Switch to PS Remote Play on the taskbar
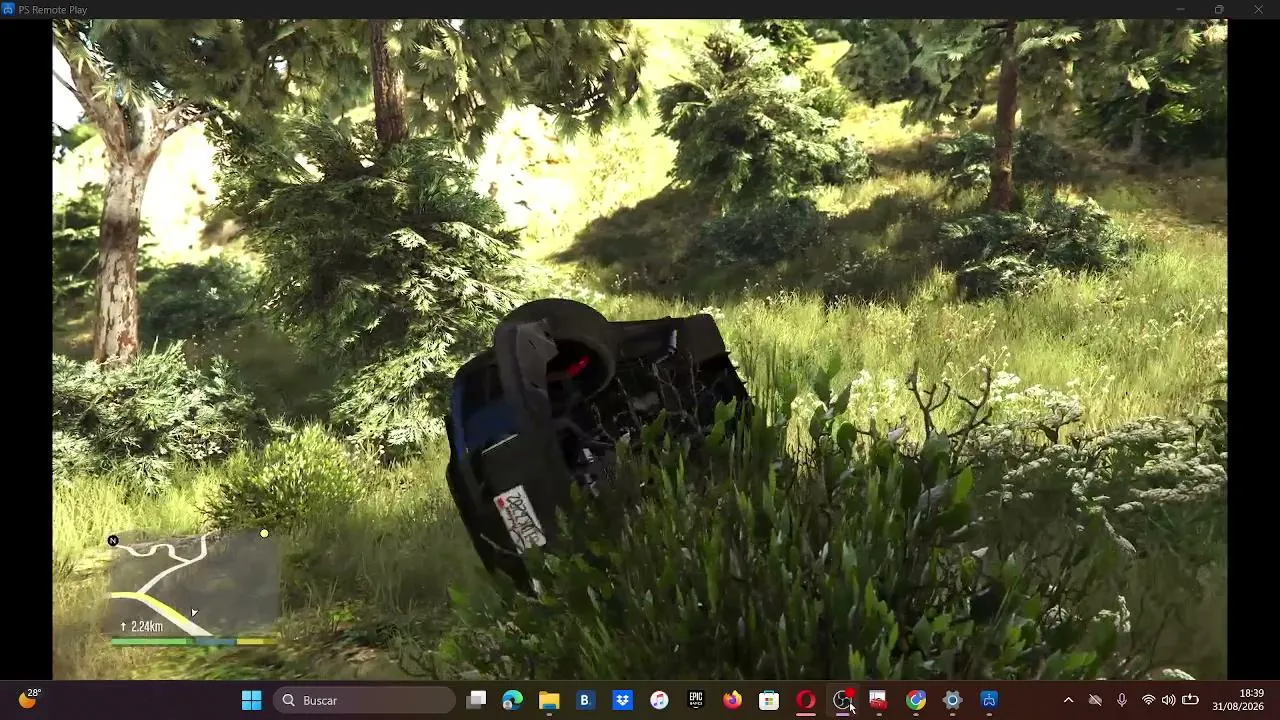The image size is (1280, 720). tap(989, 700)
